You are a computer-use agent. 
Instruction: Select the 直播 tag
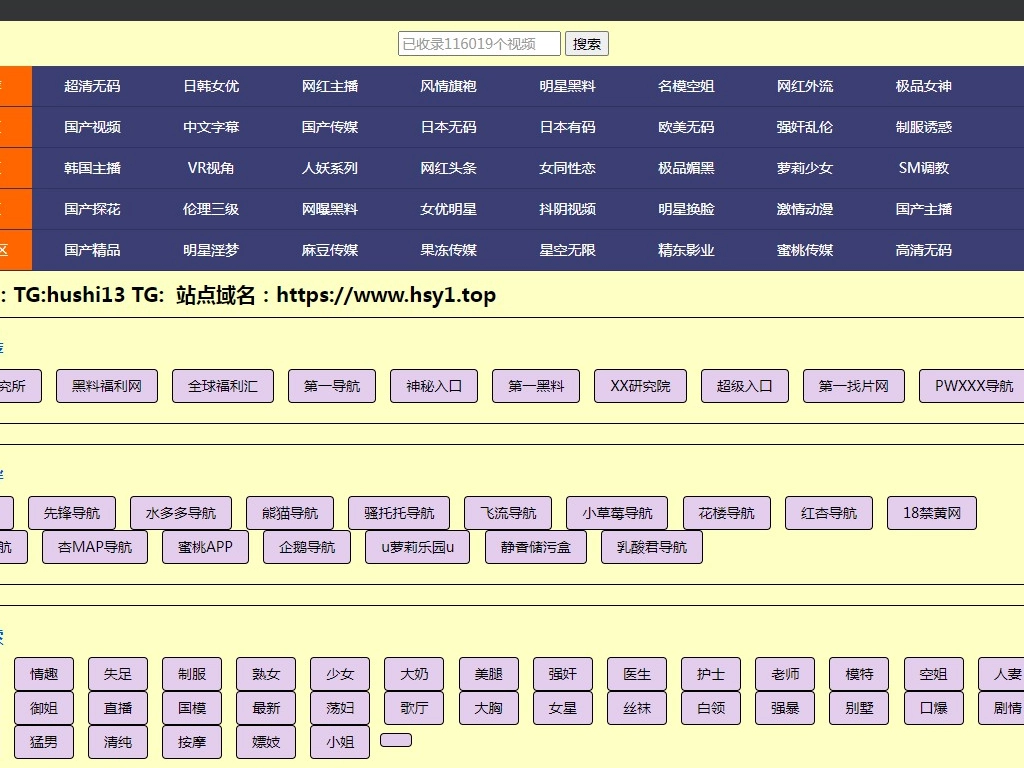click(x=118, y=708)
